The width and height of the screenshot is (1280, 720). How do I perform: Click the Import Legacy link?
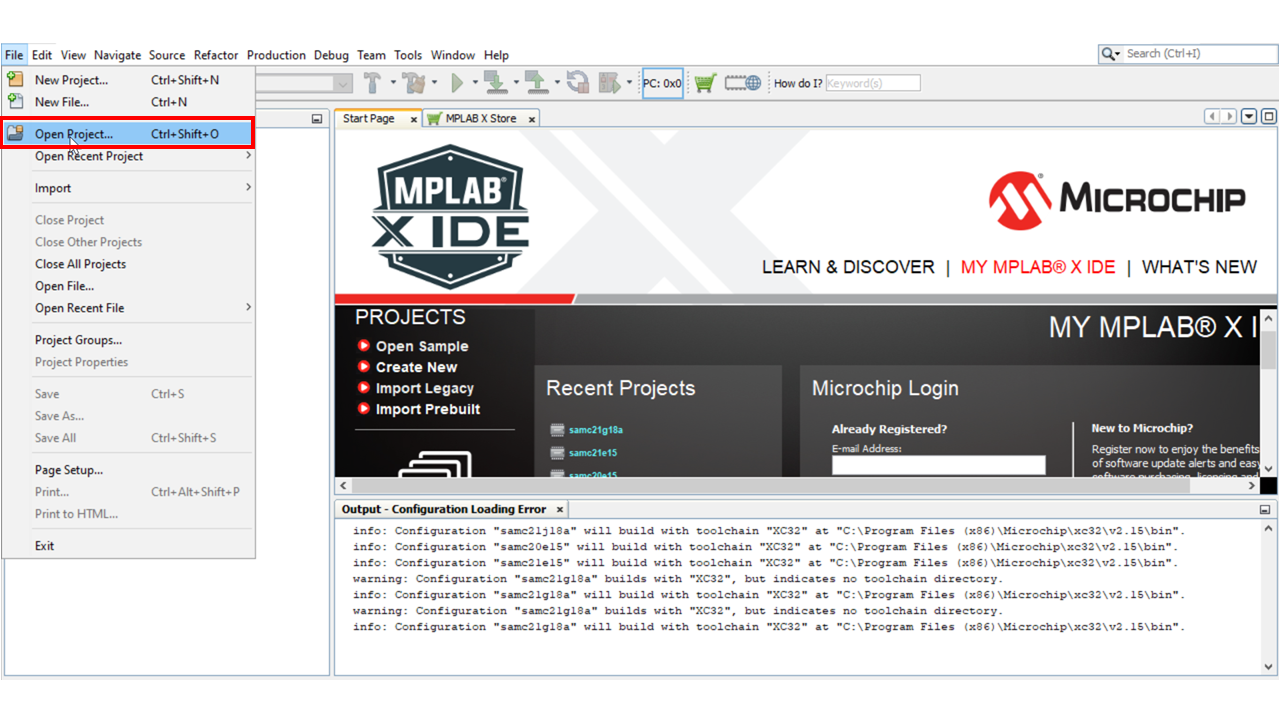pos(424,388)
